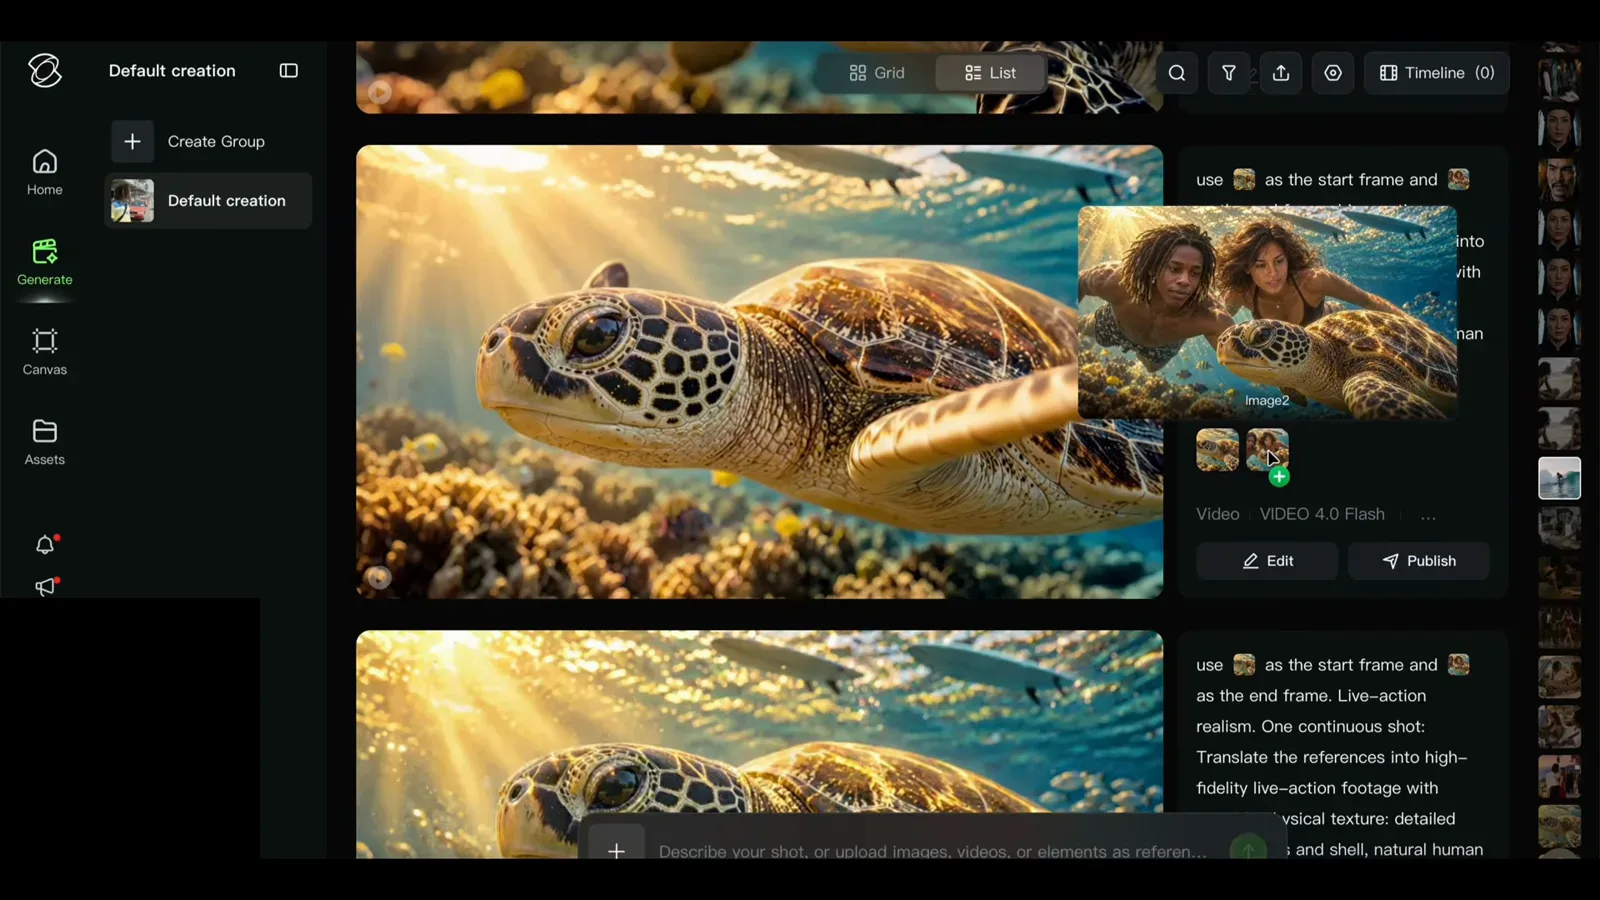The image size is (1600, 900).
Task: Click the export upload icon
Action: 1281,73
